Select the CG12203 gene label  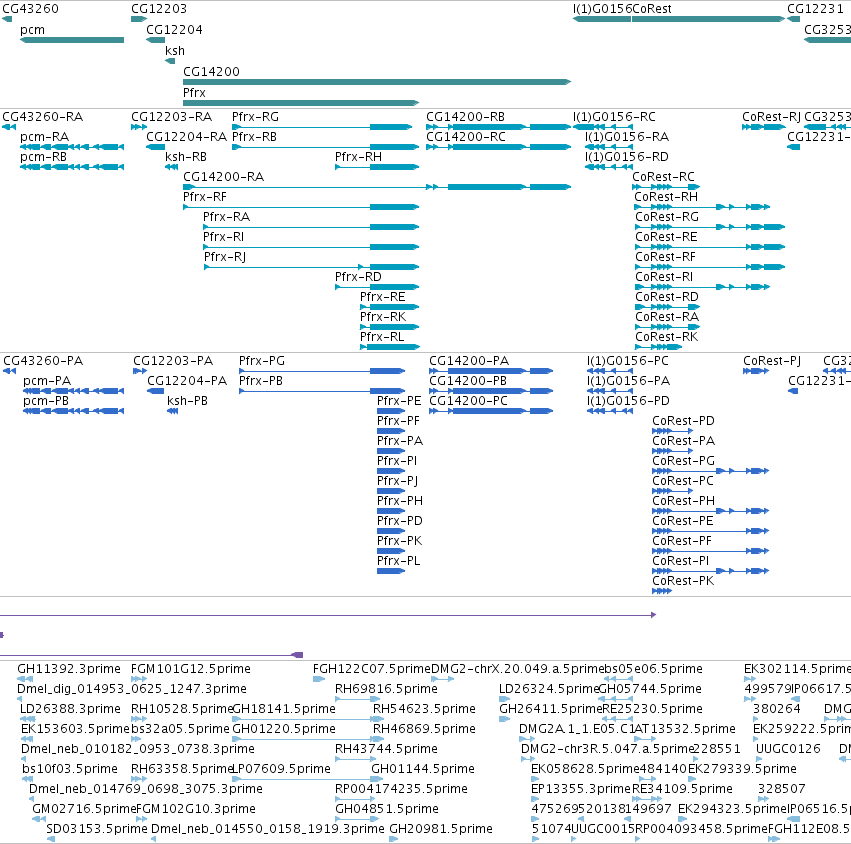pyautogui.click(x=159, y=9)
